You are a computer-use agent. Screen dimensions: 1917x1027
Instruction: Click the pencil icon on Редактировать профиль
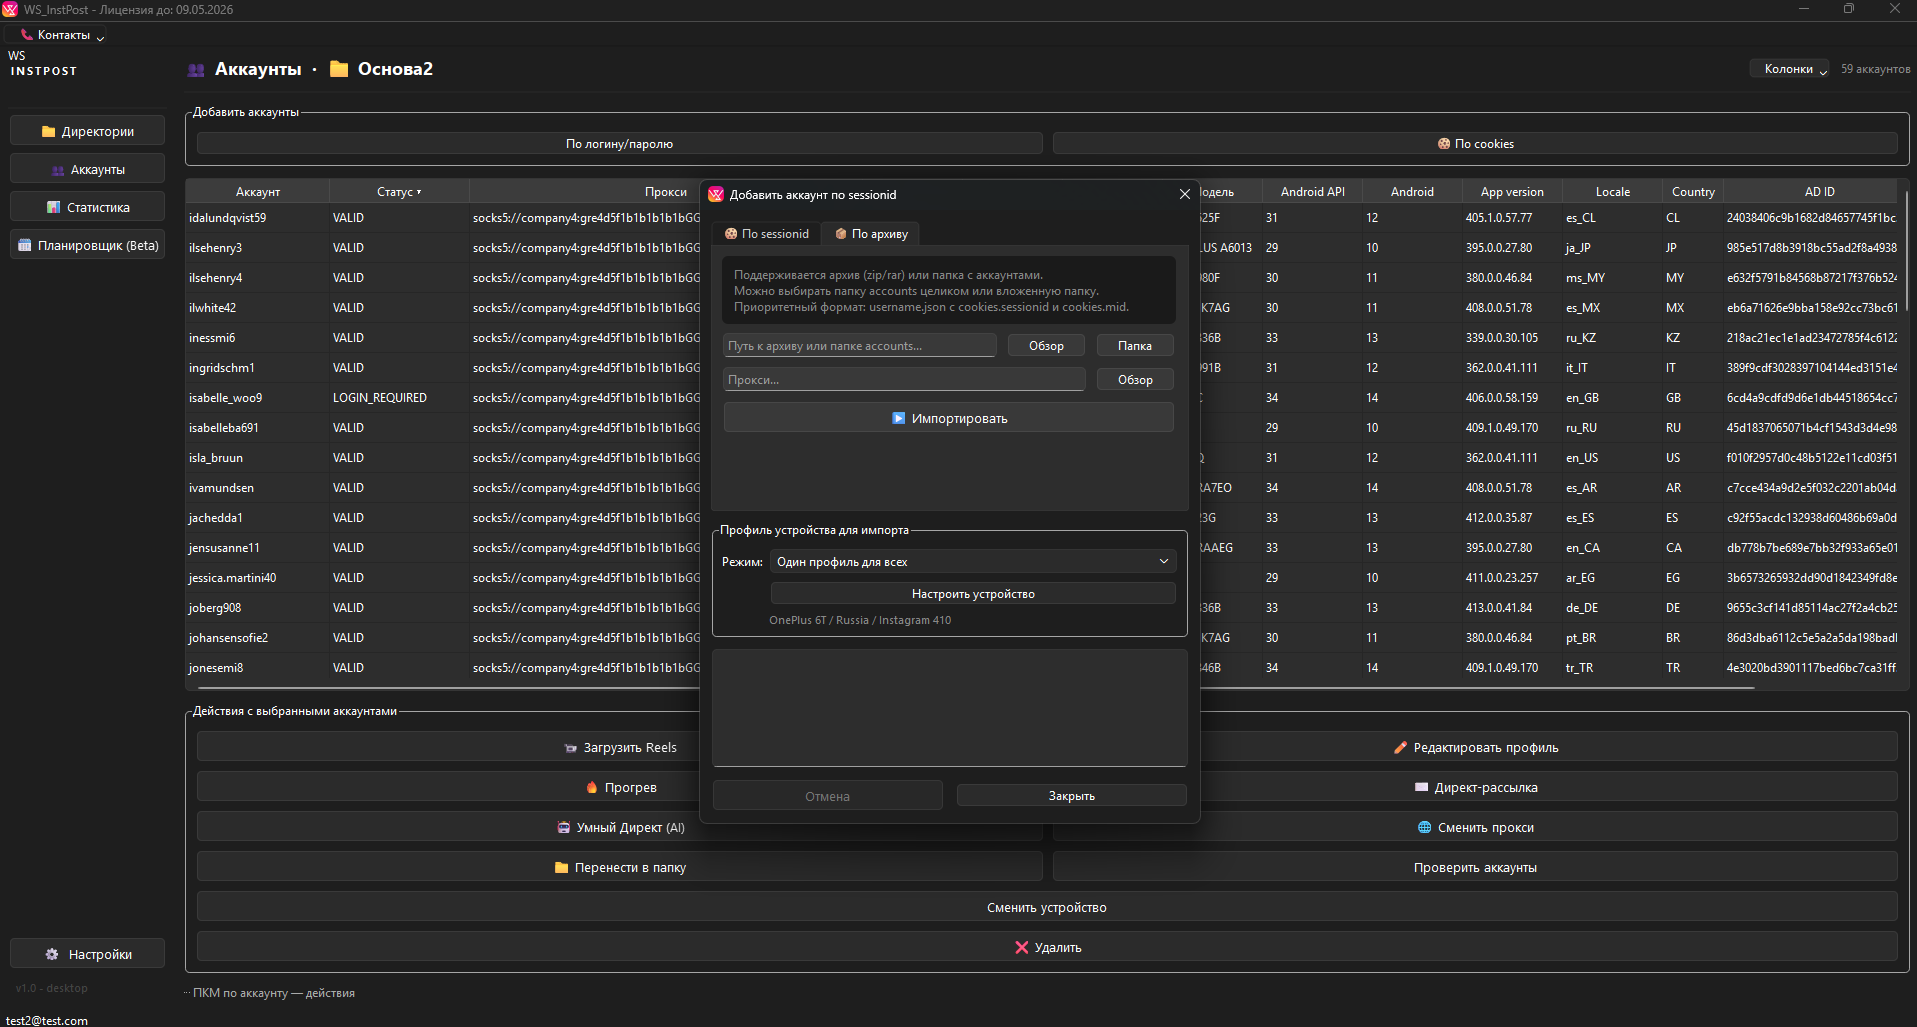tap(1400, 748)
